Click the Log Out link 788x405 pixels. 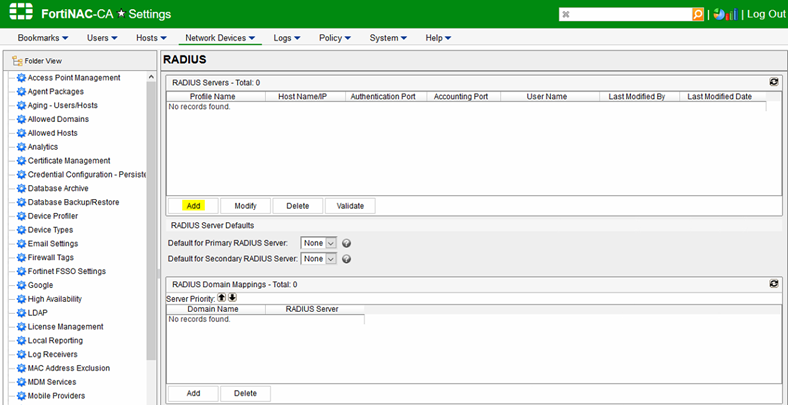tap(766, 14)
